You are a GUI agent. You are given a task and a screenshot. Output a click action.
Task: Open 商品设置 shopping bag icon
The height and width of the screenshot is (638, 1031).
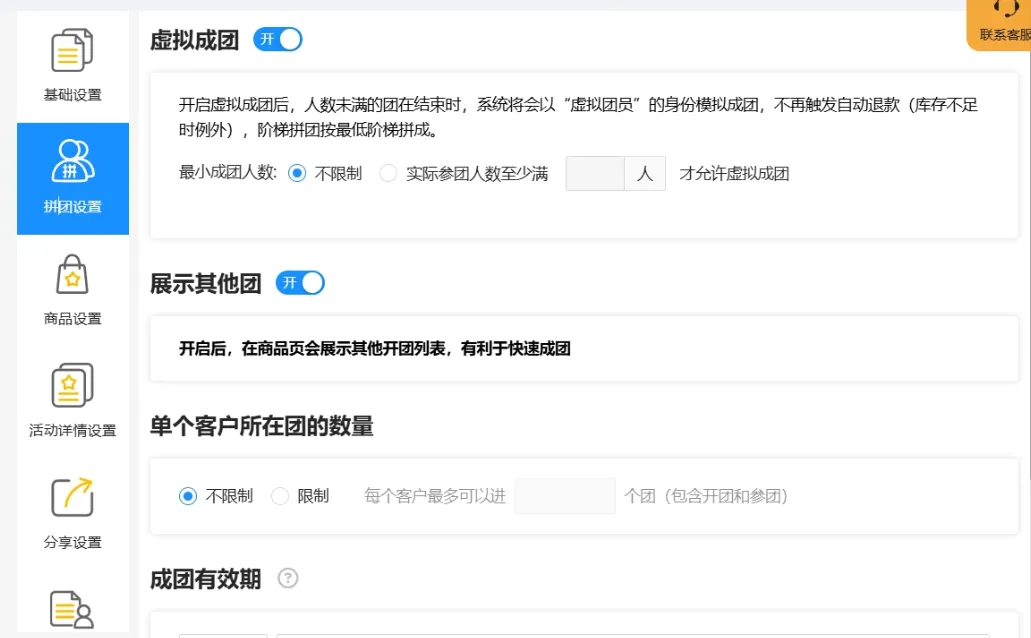pos(72,274)
